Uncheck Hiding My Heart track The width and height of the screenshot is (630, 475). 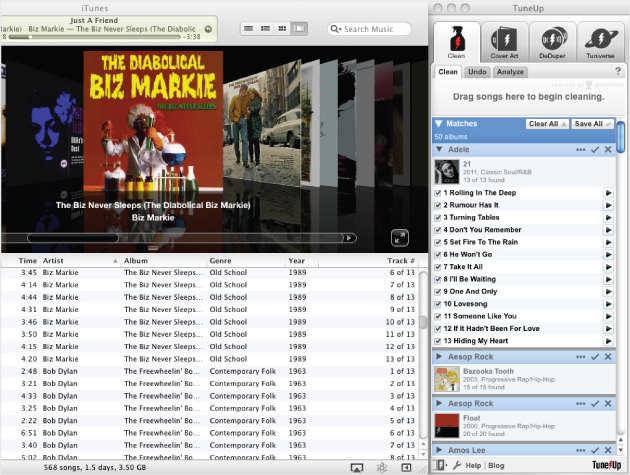438,341
